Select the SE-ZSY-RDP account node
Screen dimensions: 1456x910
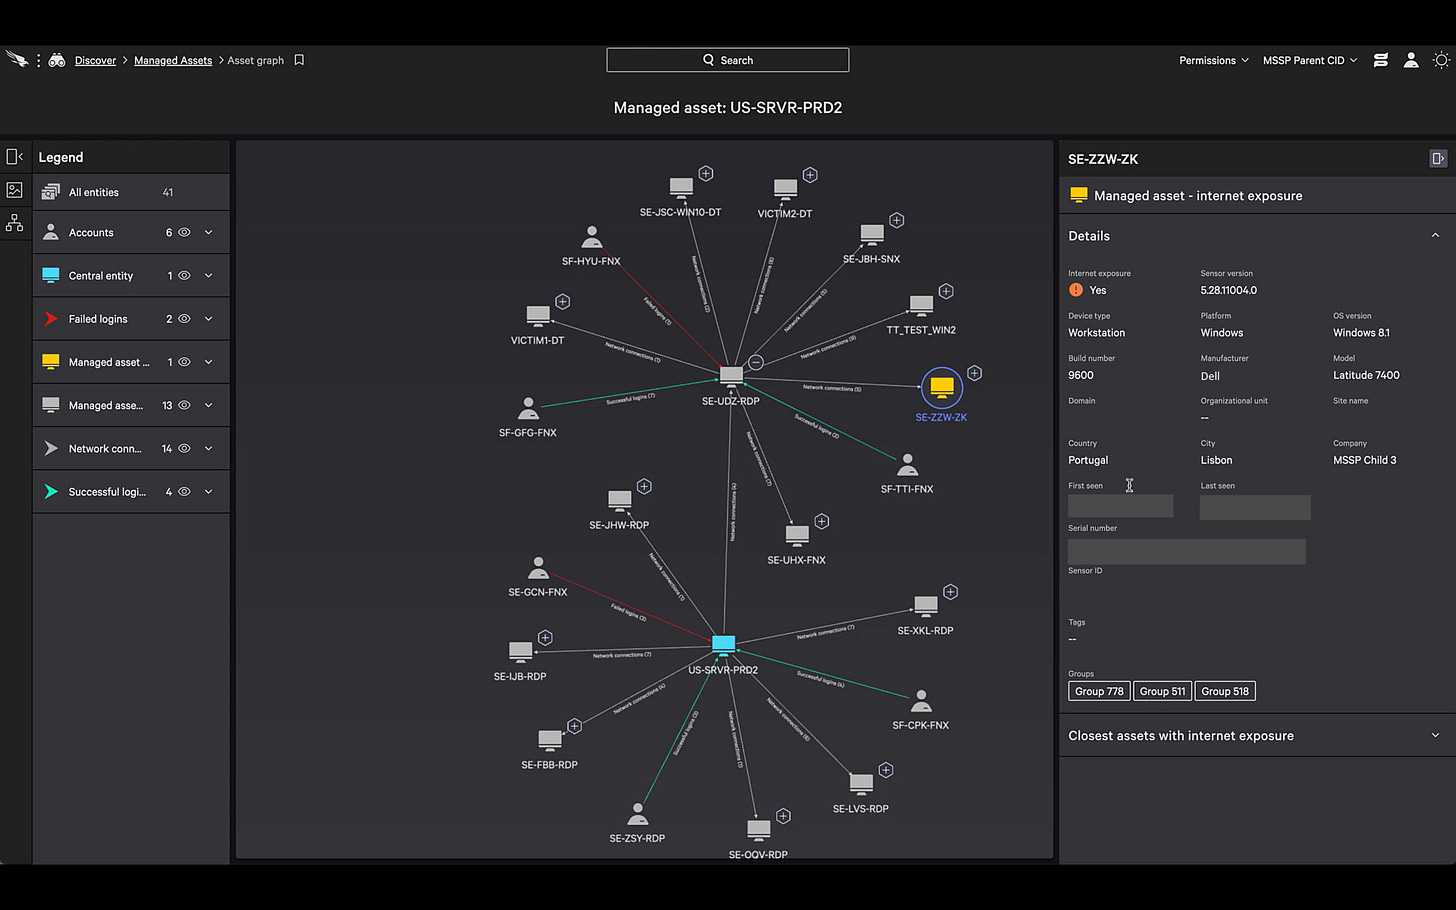[638, 815]
